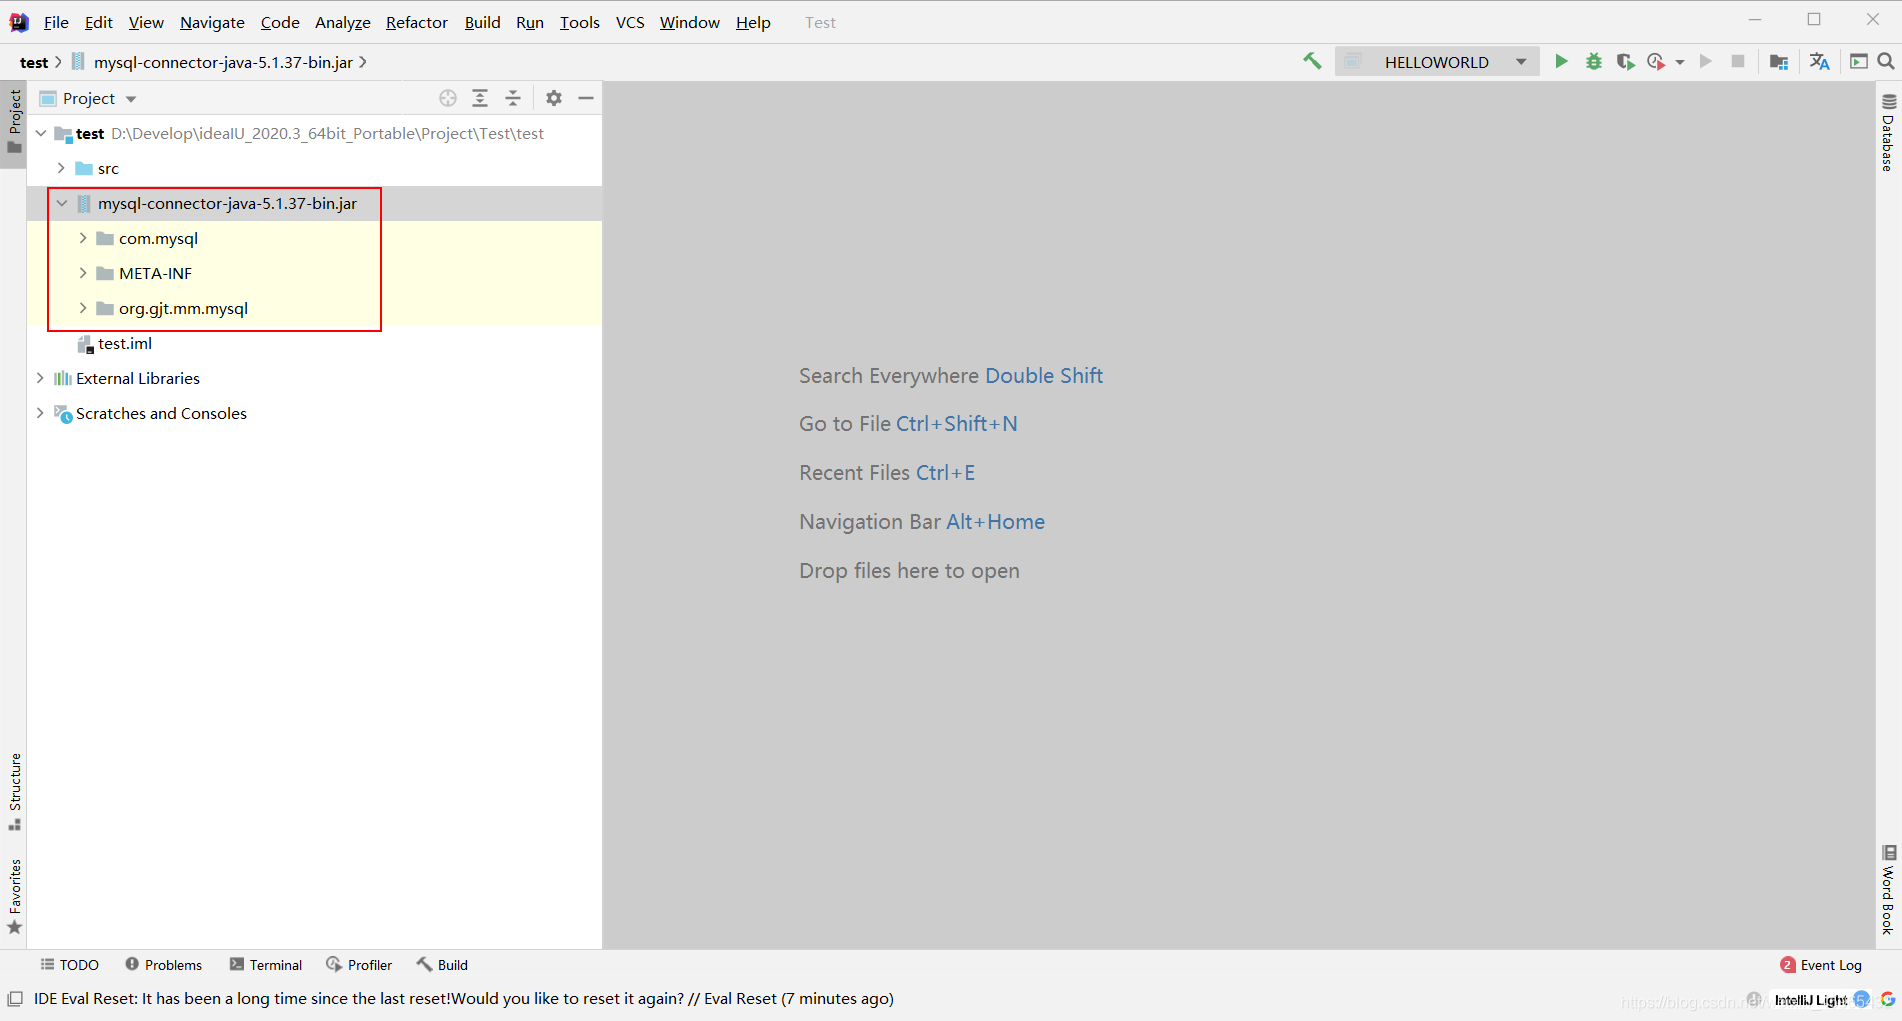
Task: Click the IDE Eval Reset status message
Action: [464, 998]
